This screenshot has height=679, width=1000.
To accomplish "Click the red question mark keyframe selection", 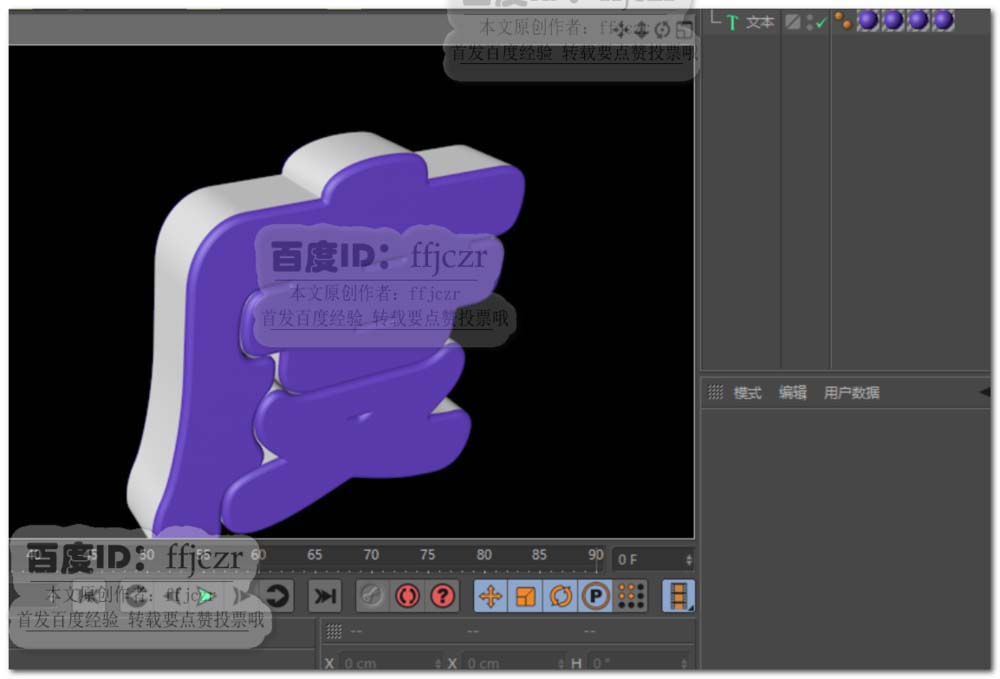I will 442,597.
